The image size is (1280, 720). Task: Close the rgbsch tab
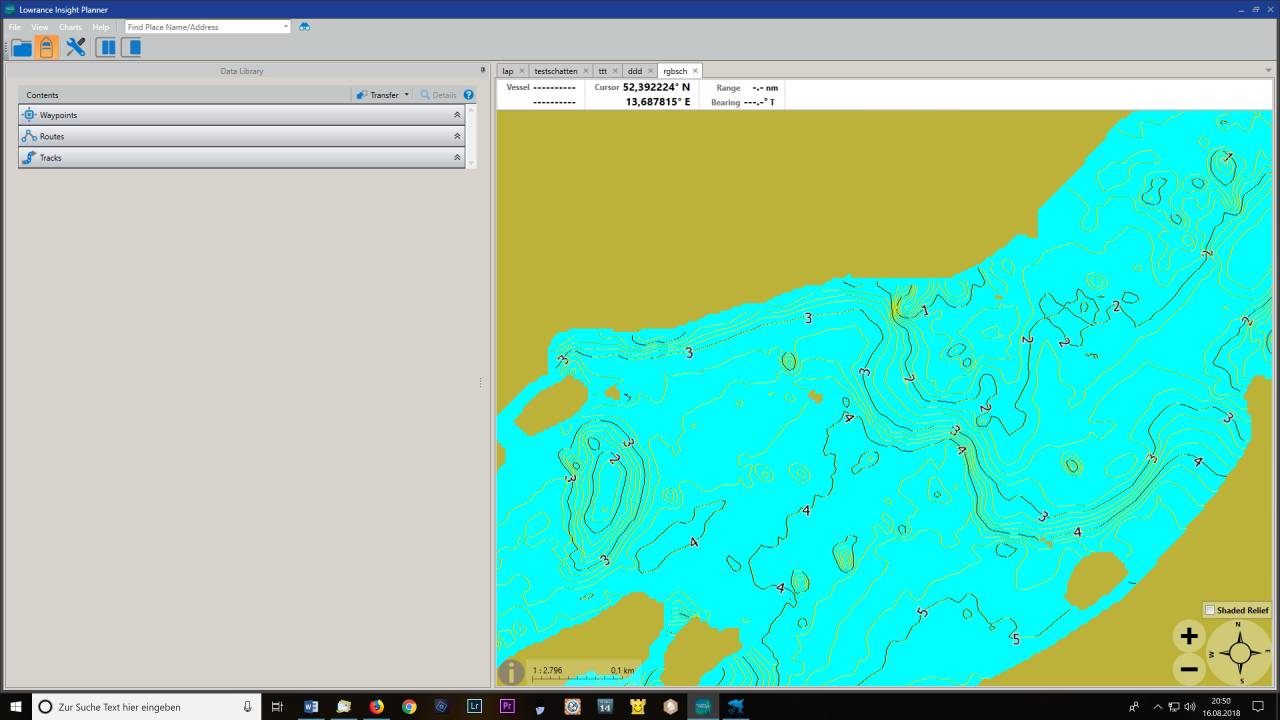tap(695, 71)
